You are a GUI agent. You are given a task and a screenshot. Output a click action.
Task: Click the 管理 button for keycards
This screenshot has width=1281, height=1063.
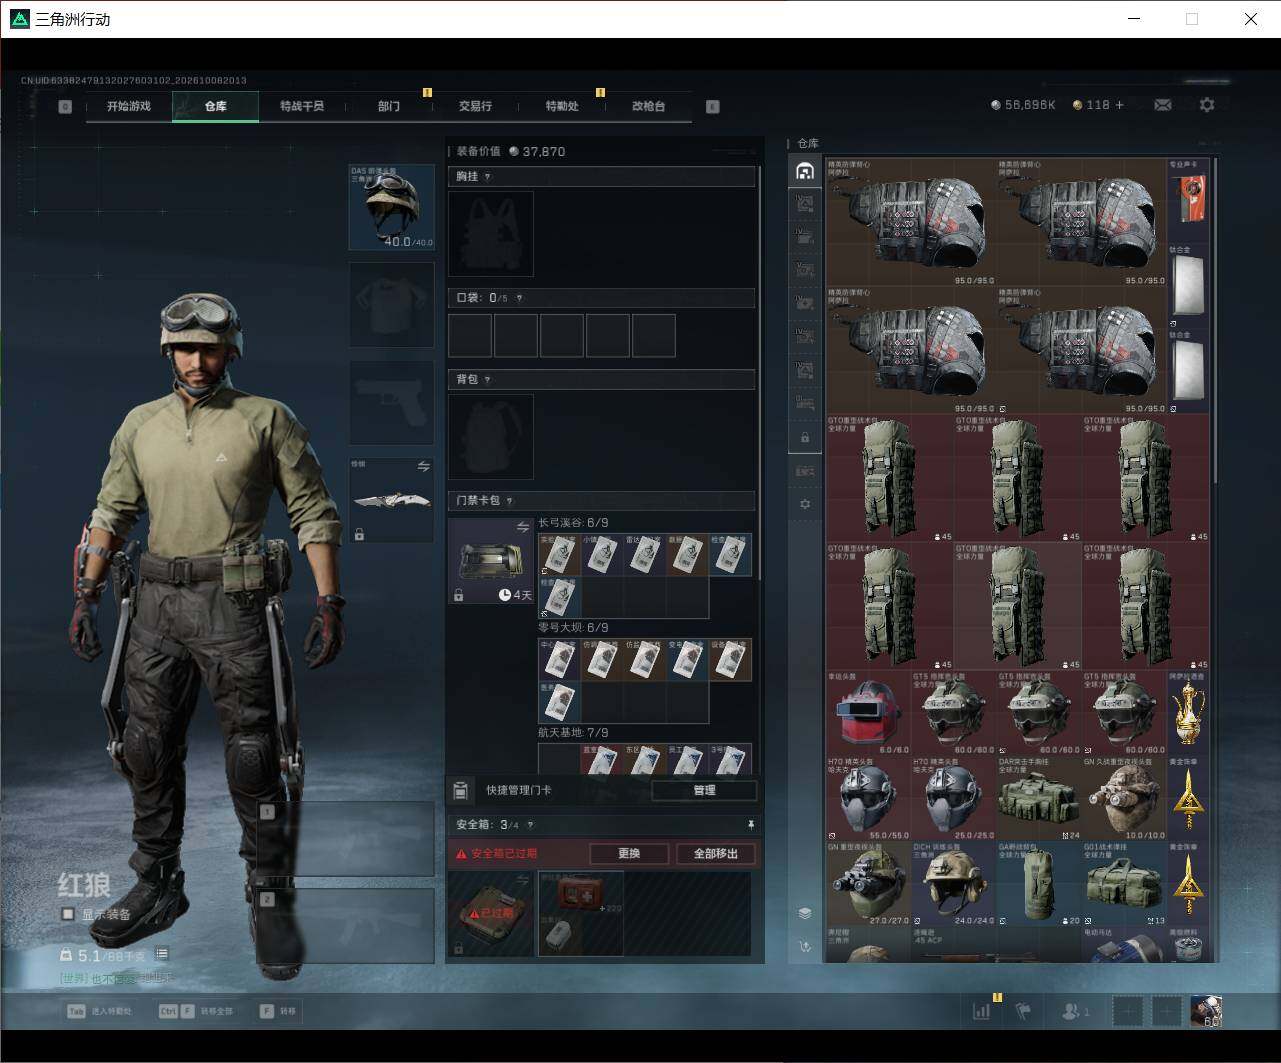(704, 790)
